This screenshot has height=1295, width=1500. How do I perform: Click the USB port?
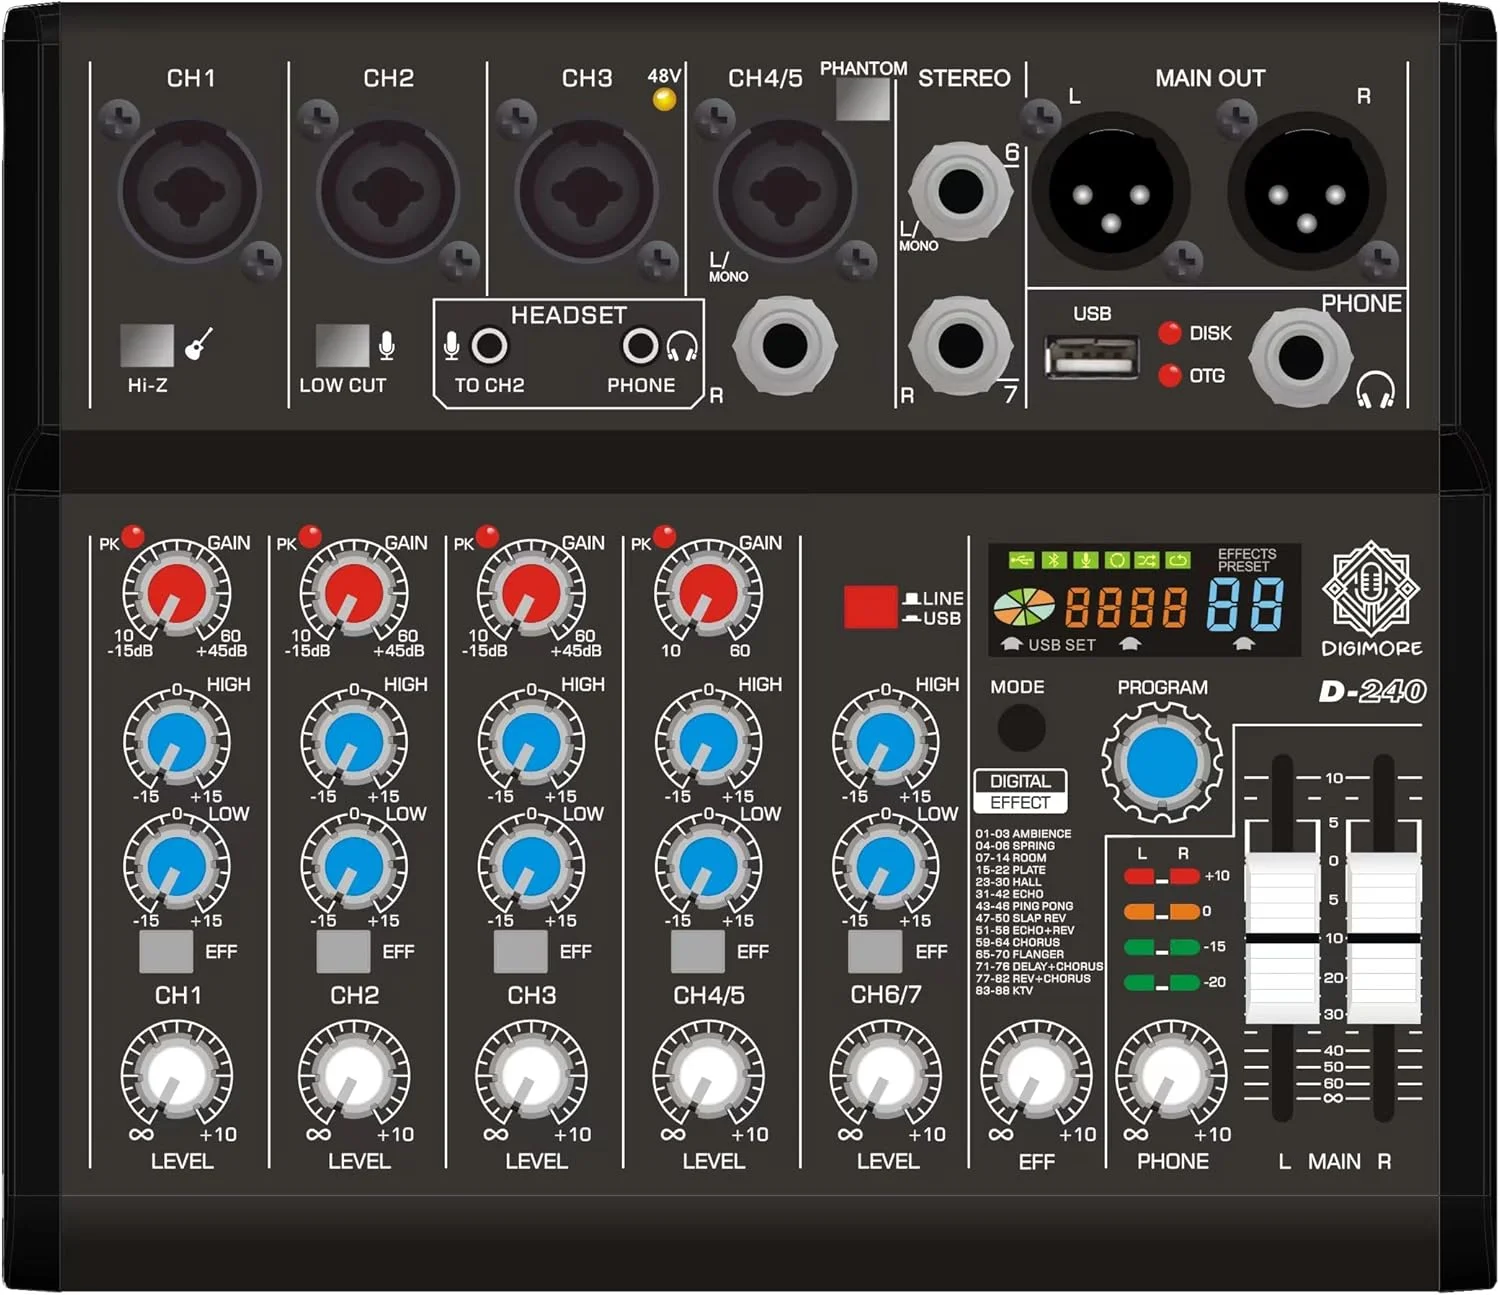pos(1092,357)
